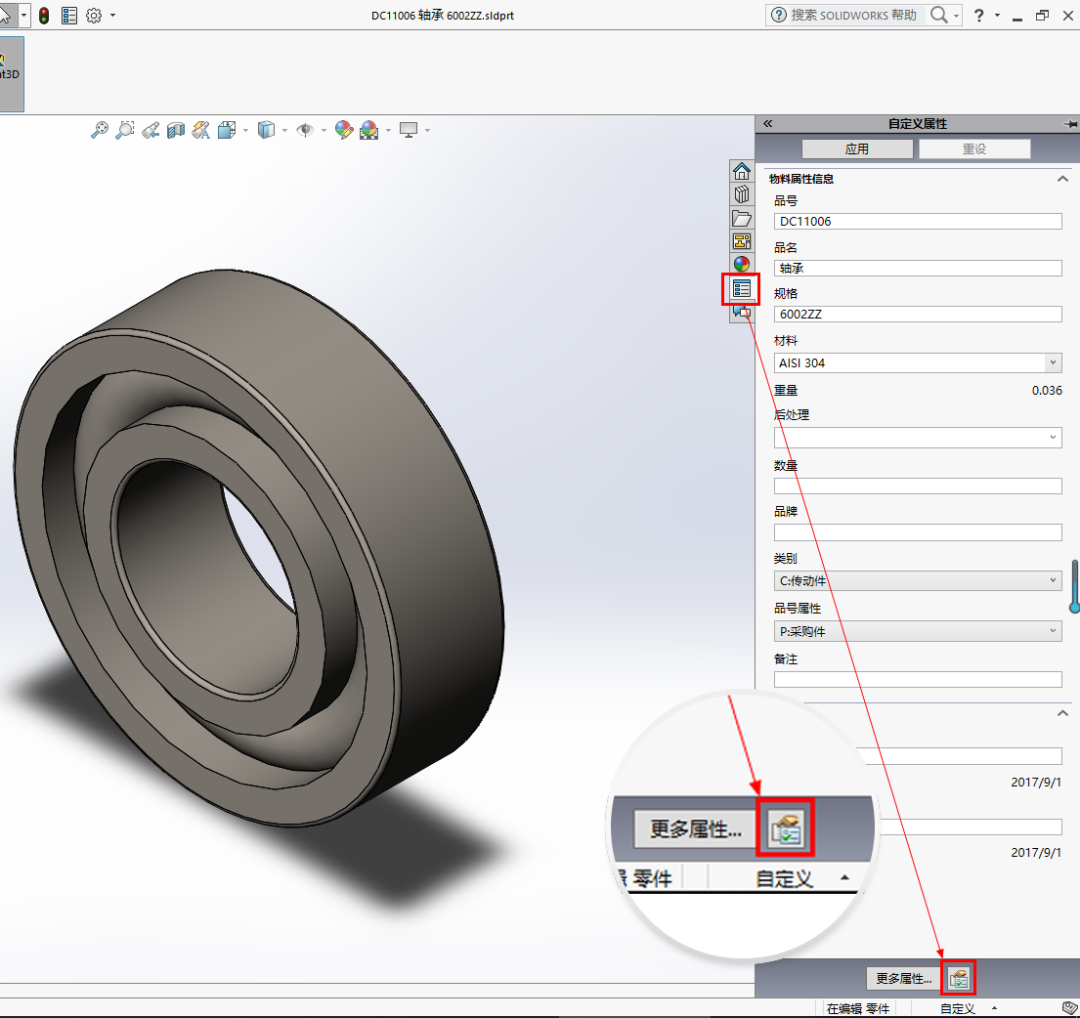Click the 品号 input field DC11006

pos(917,222)
